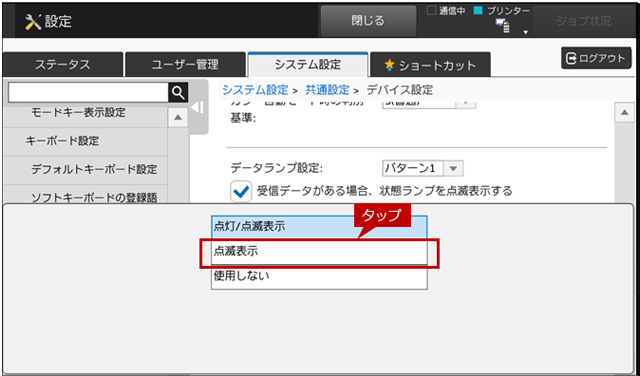Screen dimensions: 640x376
Task: Click the ログアウト button
Action: 596,58
